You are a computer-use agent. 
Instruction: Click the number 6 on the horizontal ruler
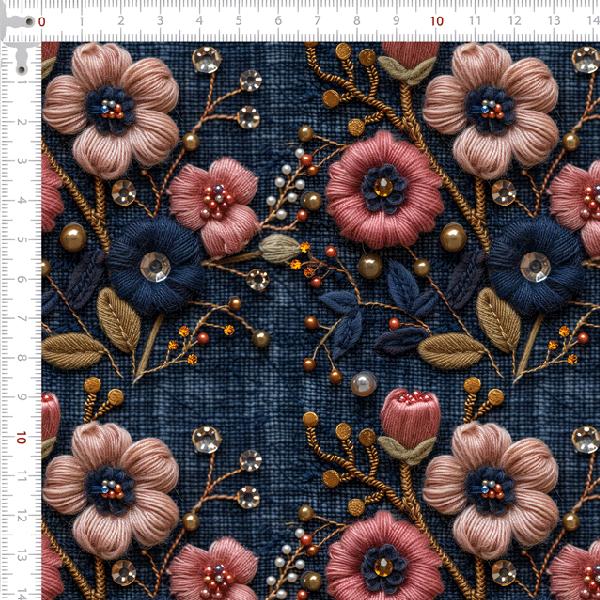click(278, 21)
